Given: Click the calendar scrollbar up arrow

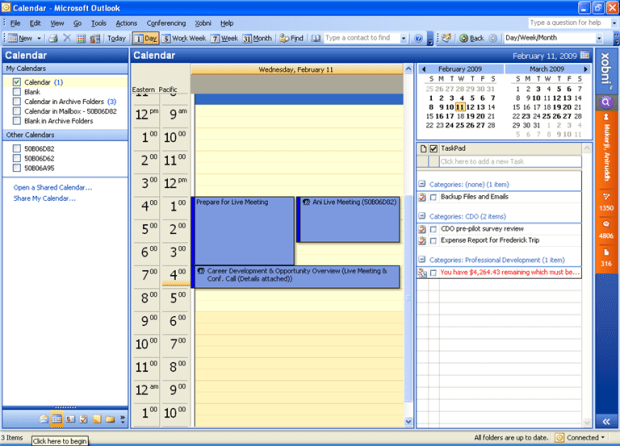Looking at the screenshot, I should 408,69.
